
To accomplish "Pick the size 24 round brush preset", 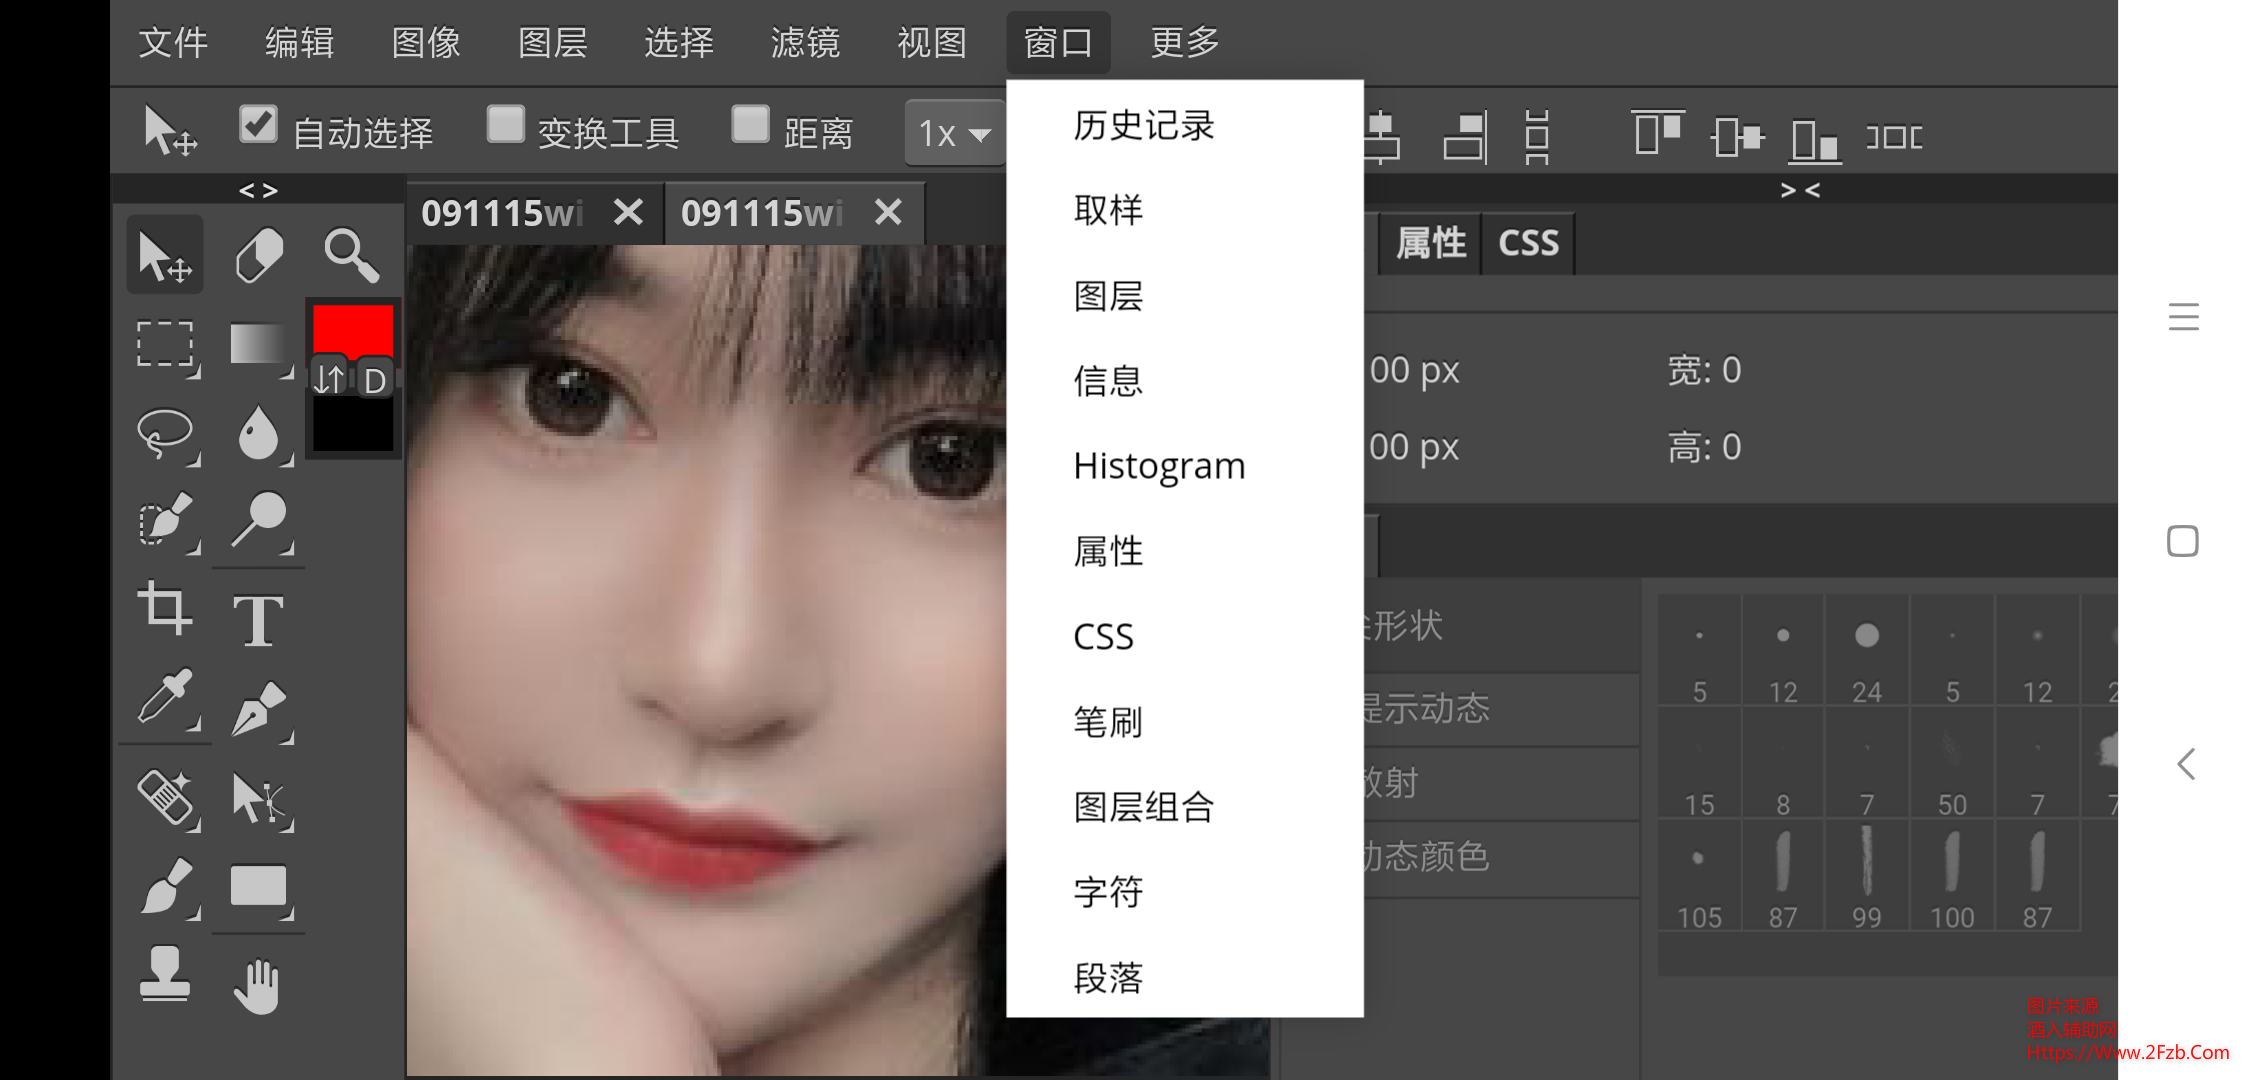I will click(x=1867, y=651).
